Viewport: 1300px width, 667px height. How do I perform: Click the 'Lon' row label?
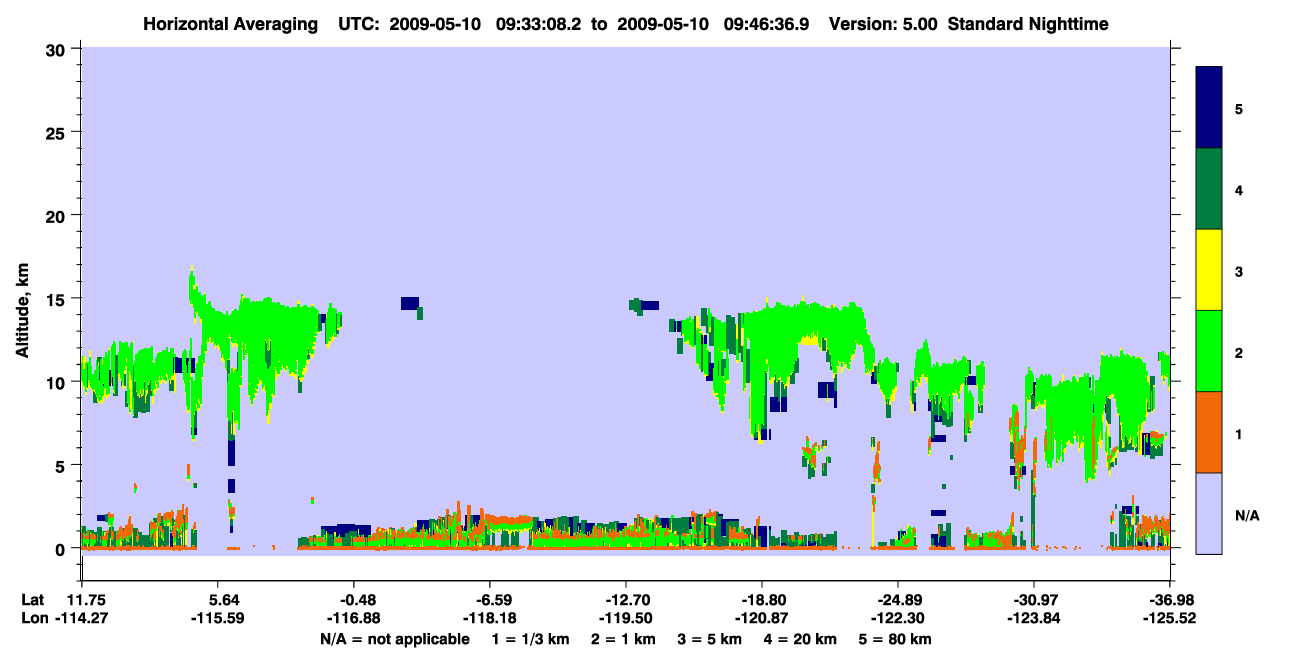tap(34, 618)
